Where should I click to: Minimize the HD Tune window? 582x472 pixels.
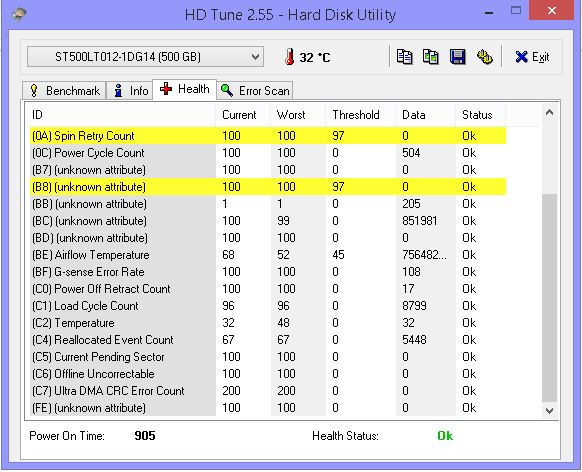pyautogui.click(x=489, y=12)
